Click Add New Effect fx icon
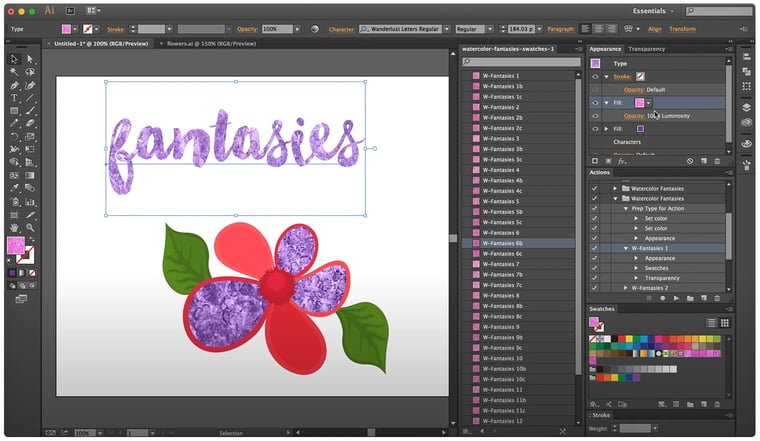760x441 pixels. [x=622, y=160]
